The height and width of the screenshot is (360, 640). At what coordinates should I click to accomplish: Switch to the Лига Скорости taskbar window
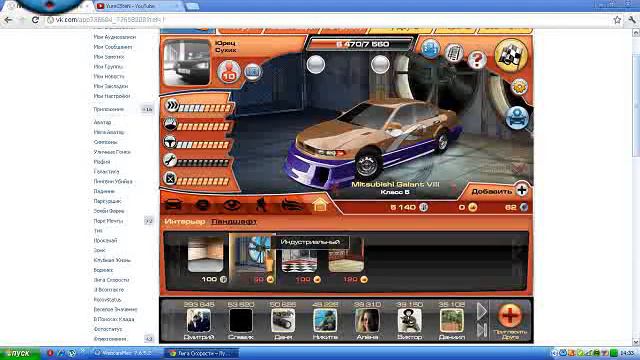pyautogui.click(x=201, y=353)
